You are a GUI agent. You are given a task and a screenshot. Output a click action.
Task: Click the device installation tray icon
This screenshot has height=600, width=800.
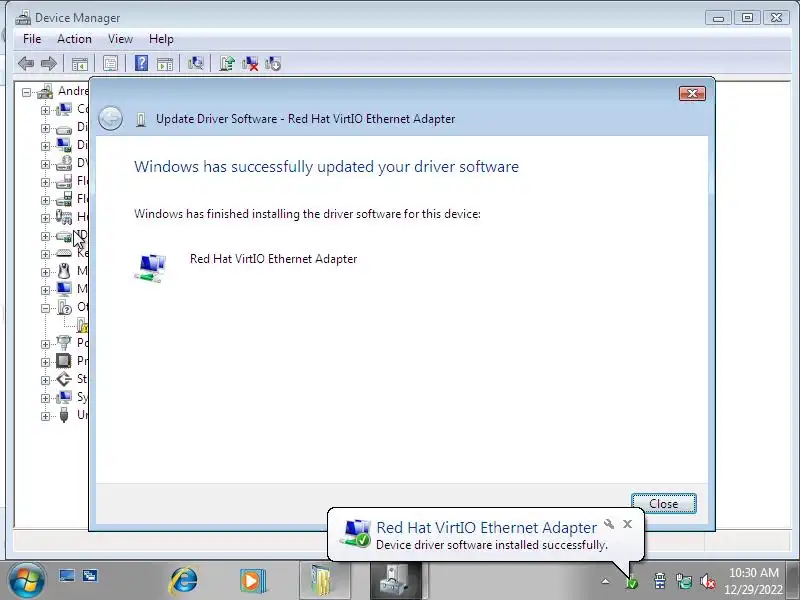(632, 582)
